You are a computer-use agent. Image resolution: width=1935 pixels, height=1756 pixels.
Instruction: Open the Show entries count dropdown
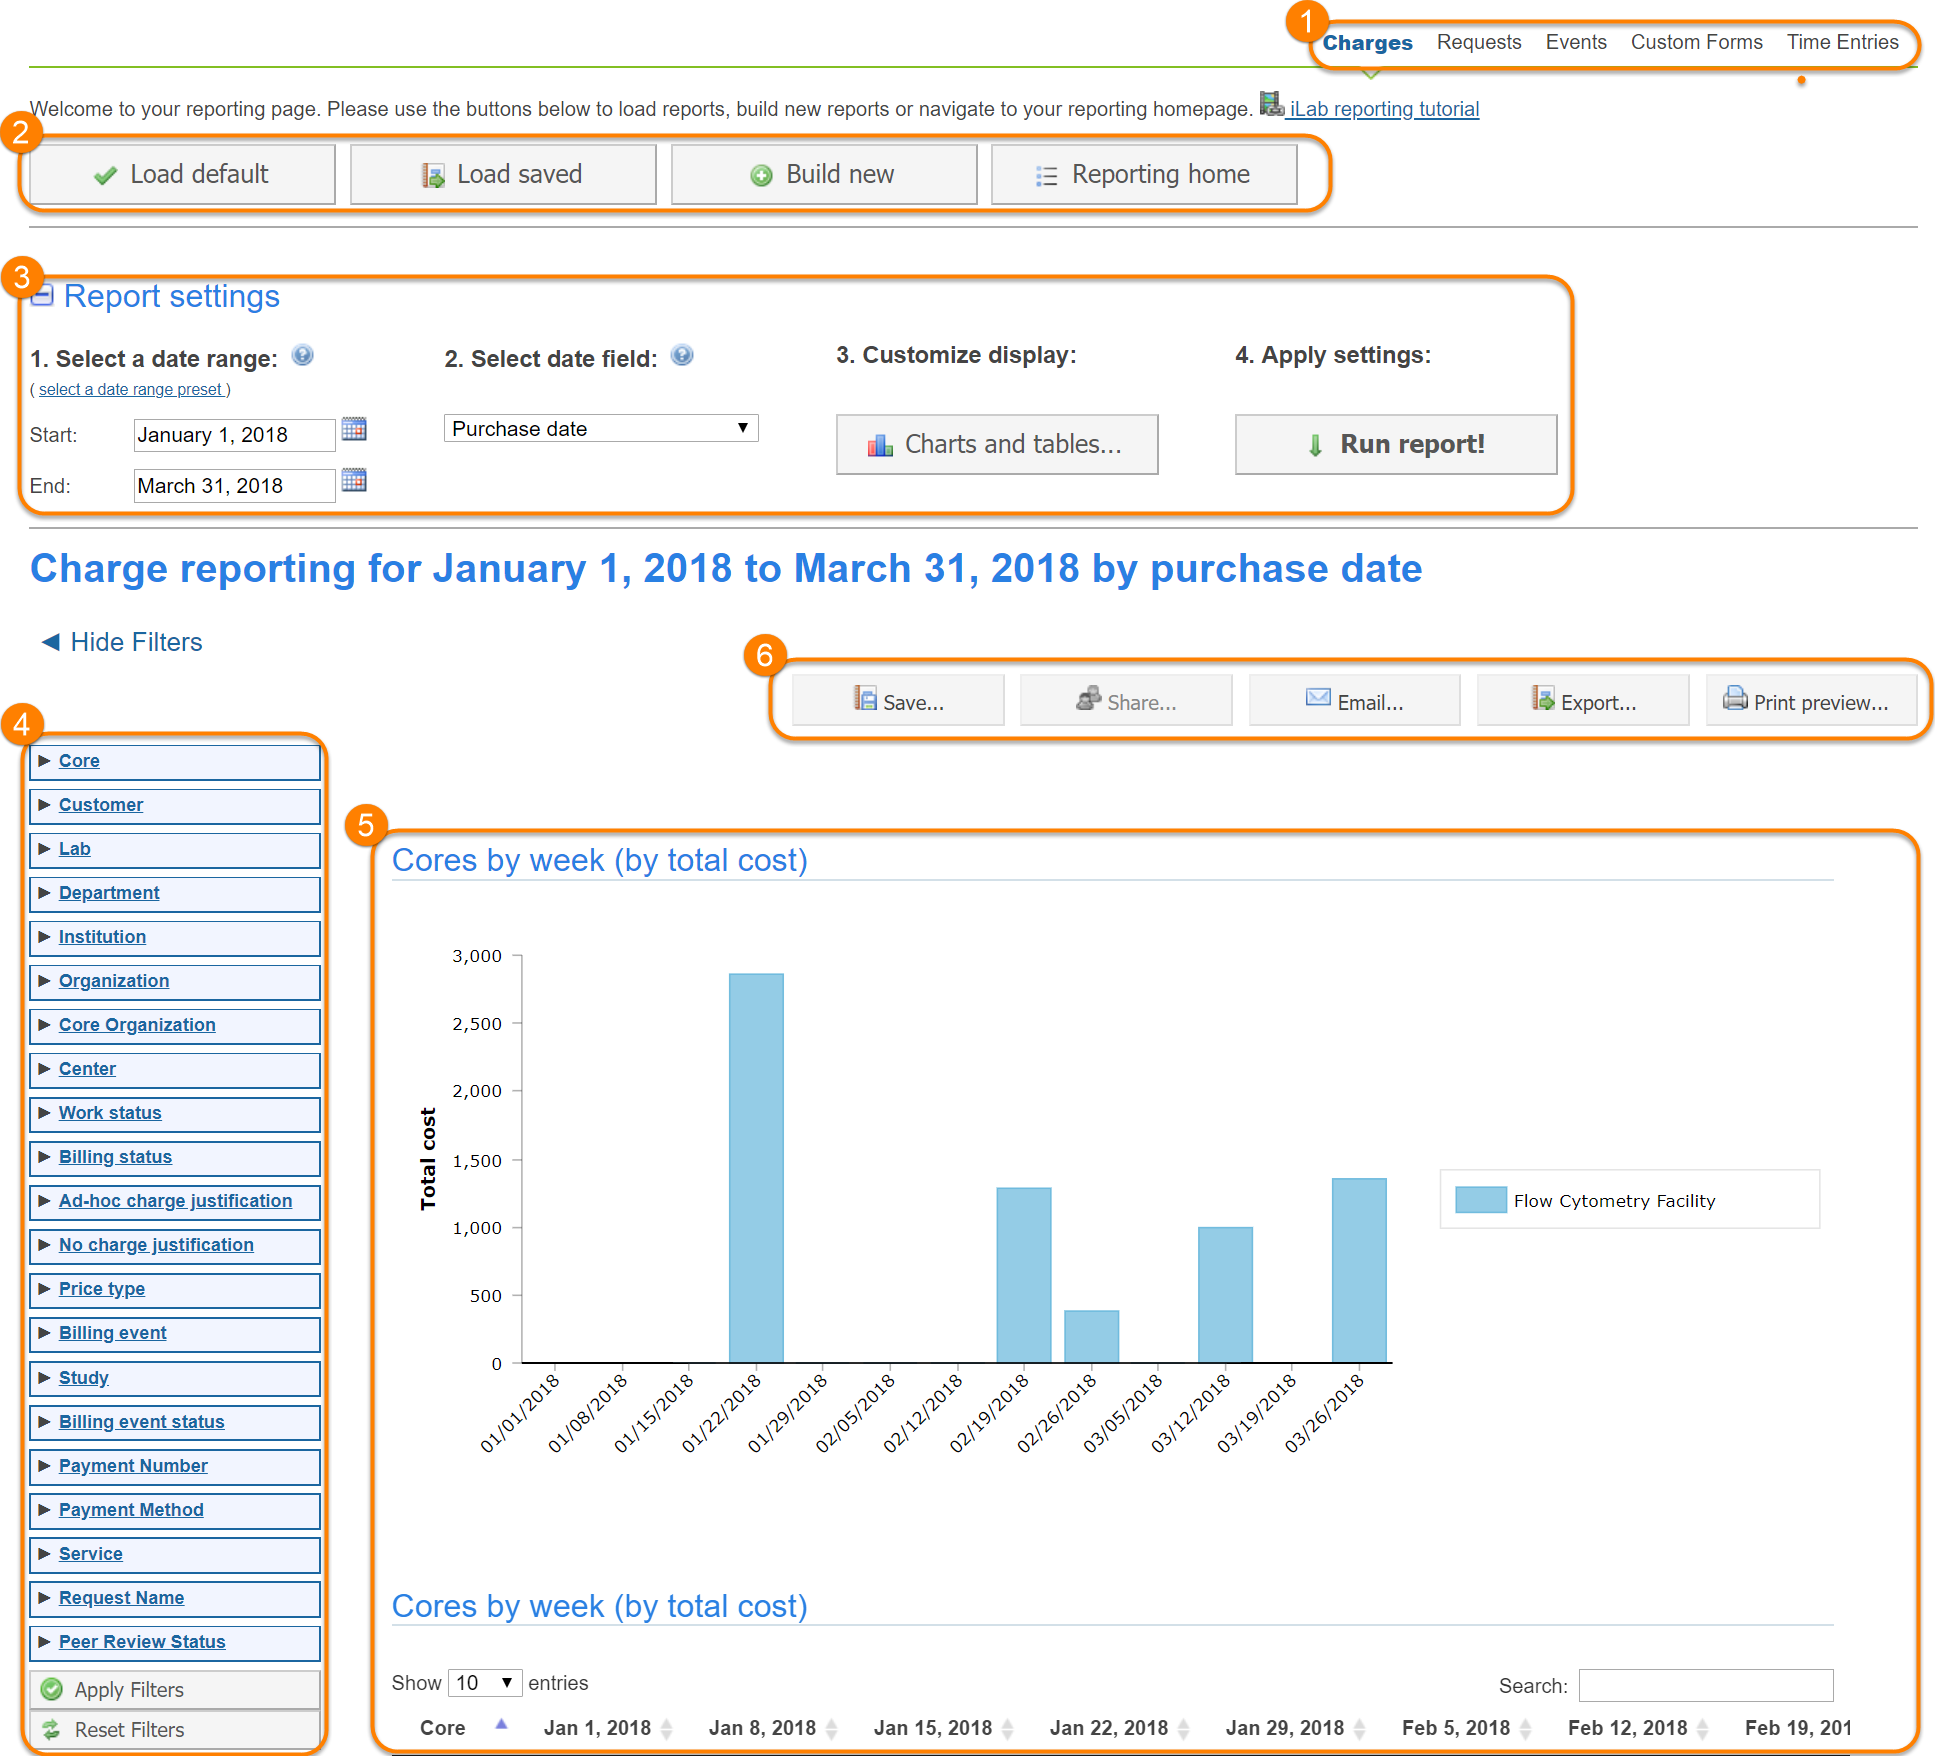pyautogui.click(x=484, y=1683)
